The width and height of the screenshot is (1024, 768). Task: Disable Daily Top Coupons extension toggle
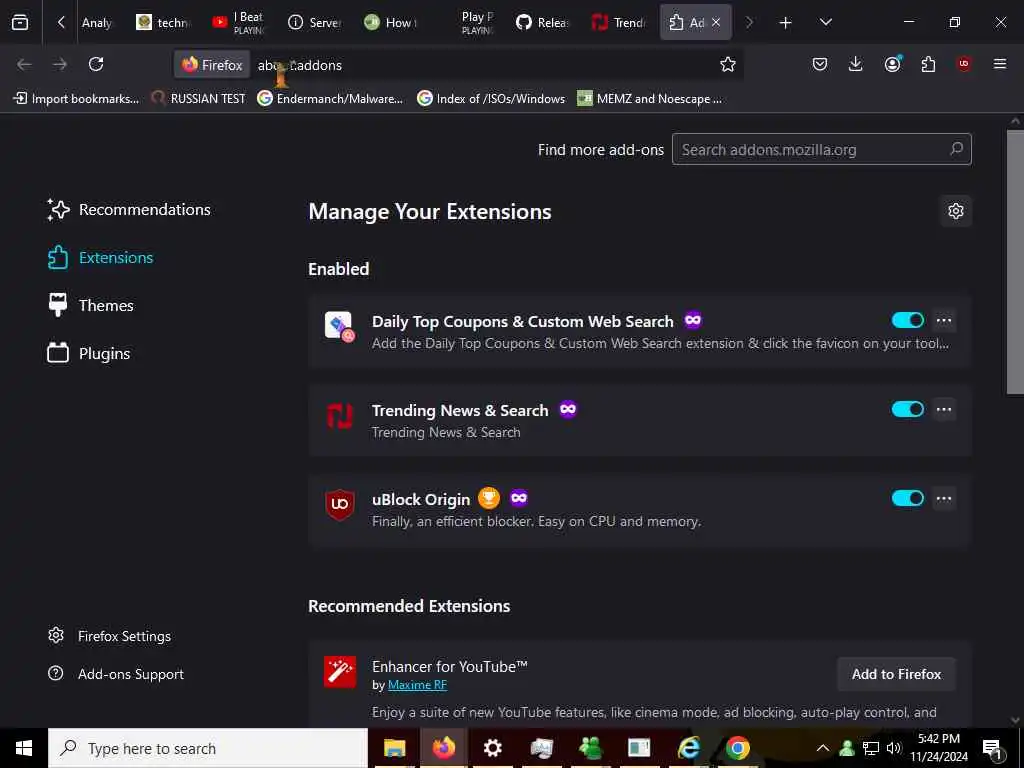pyautogui.click(x=908, y=320)
